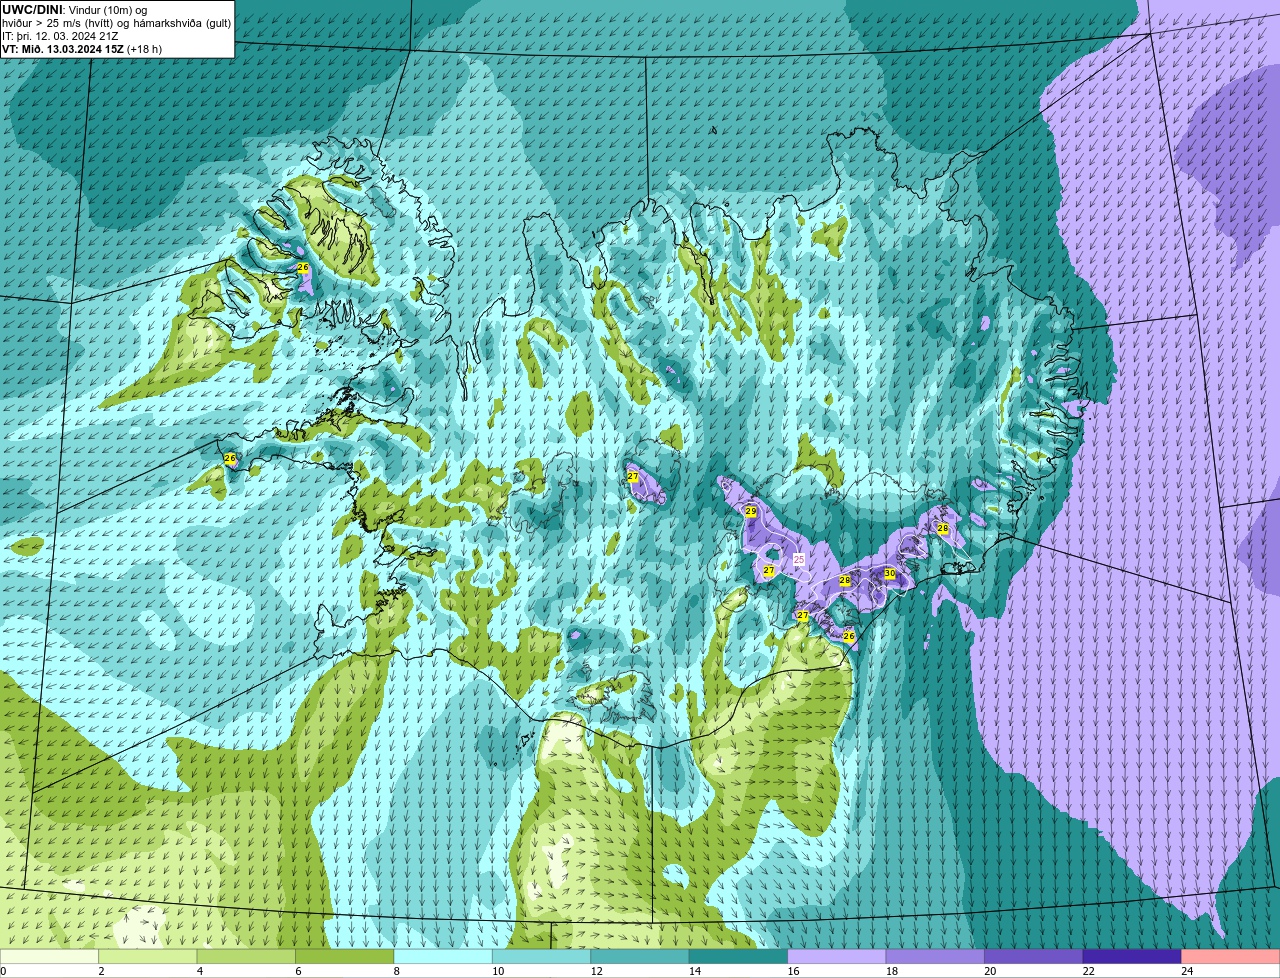Click the 6–8 m/s olive green legend swatch

345,957
